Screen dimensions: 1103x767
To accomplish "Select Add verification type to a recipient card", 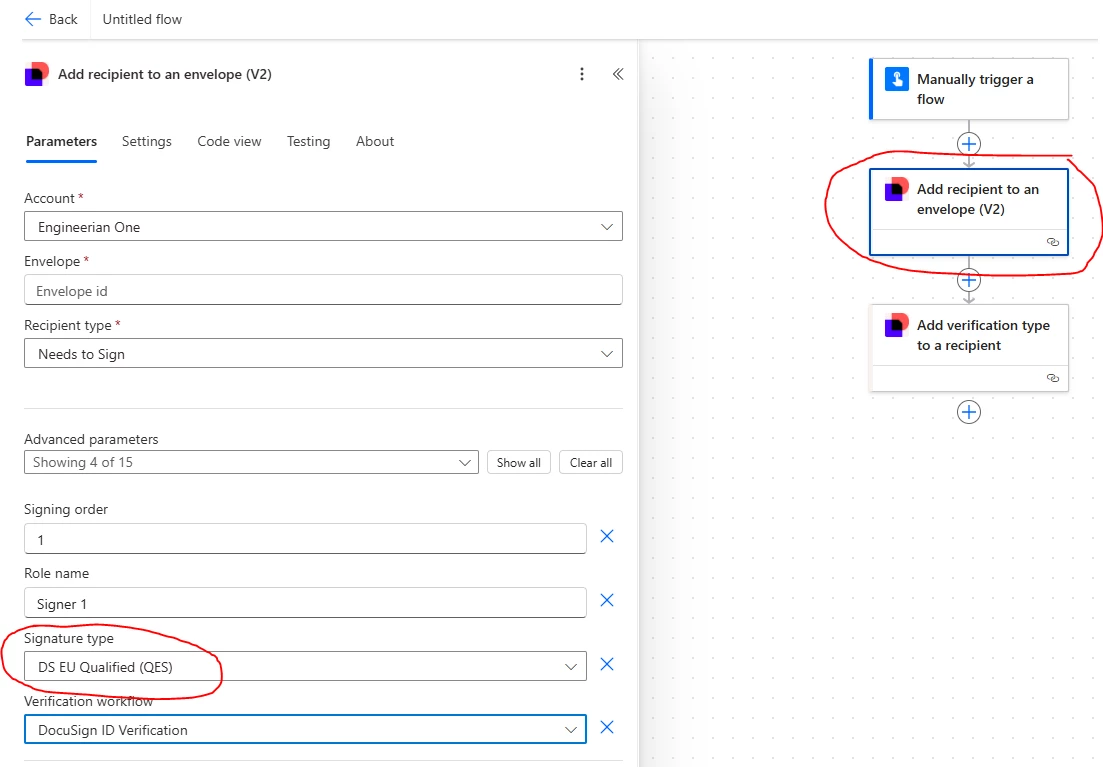I will 969,348.
